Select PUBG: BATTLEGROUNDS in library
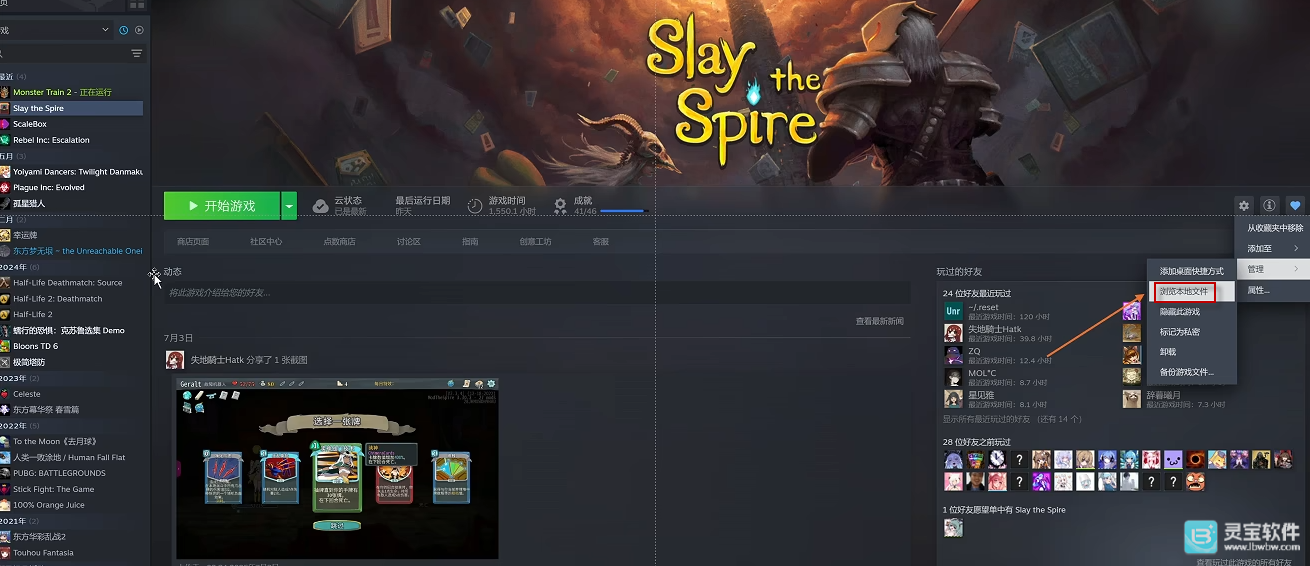The width and height of the screenshot is (1310, 566). (72, 473)
